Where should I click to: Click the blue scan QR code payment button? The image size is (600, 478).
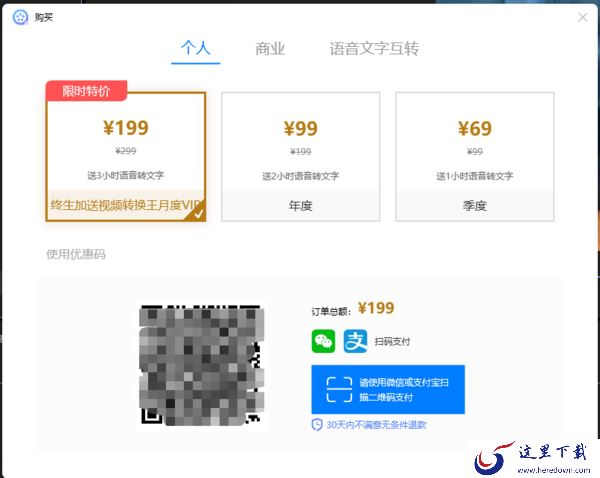pyautogui.click(x=388, y=390)
